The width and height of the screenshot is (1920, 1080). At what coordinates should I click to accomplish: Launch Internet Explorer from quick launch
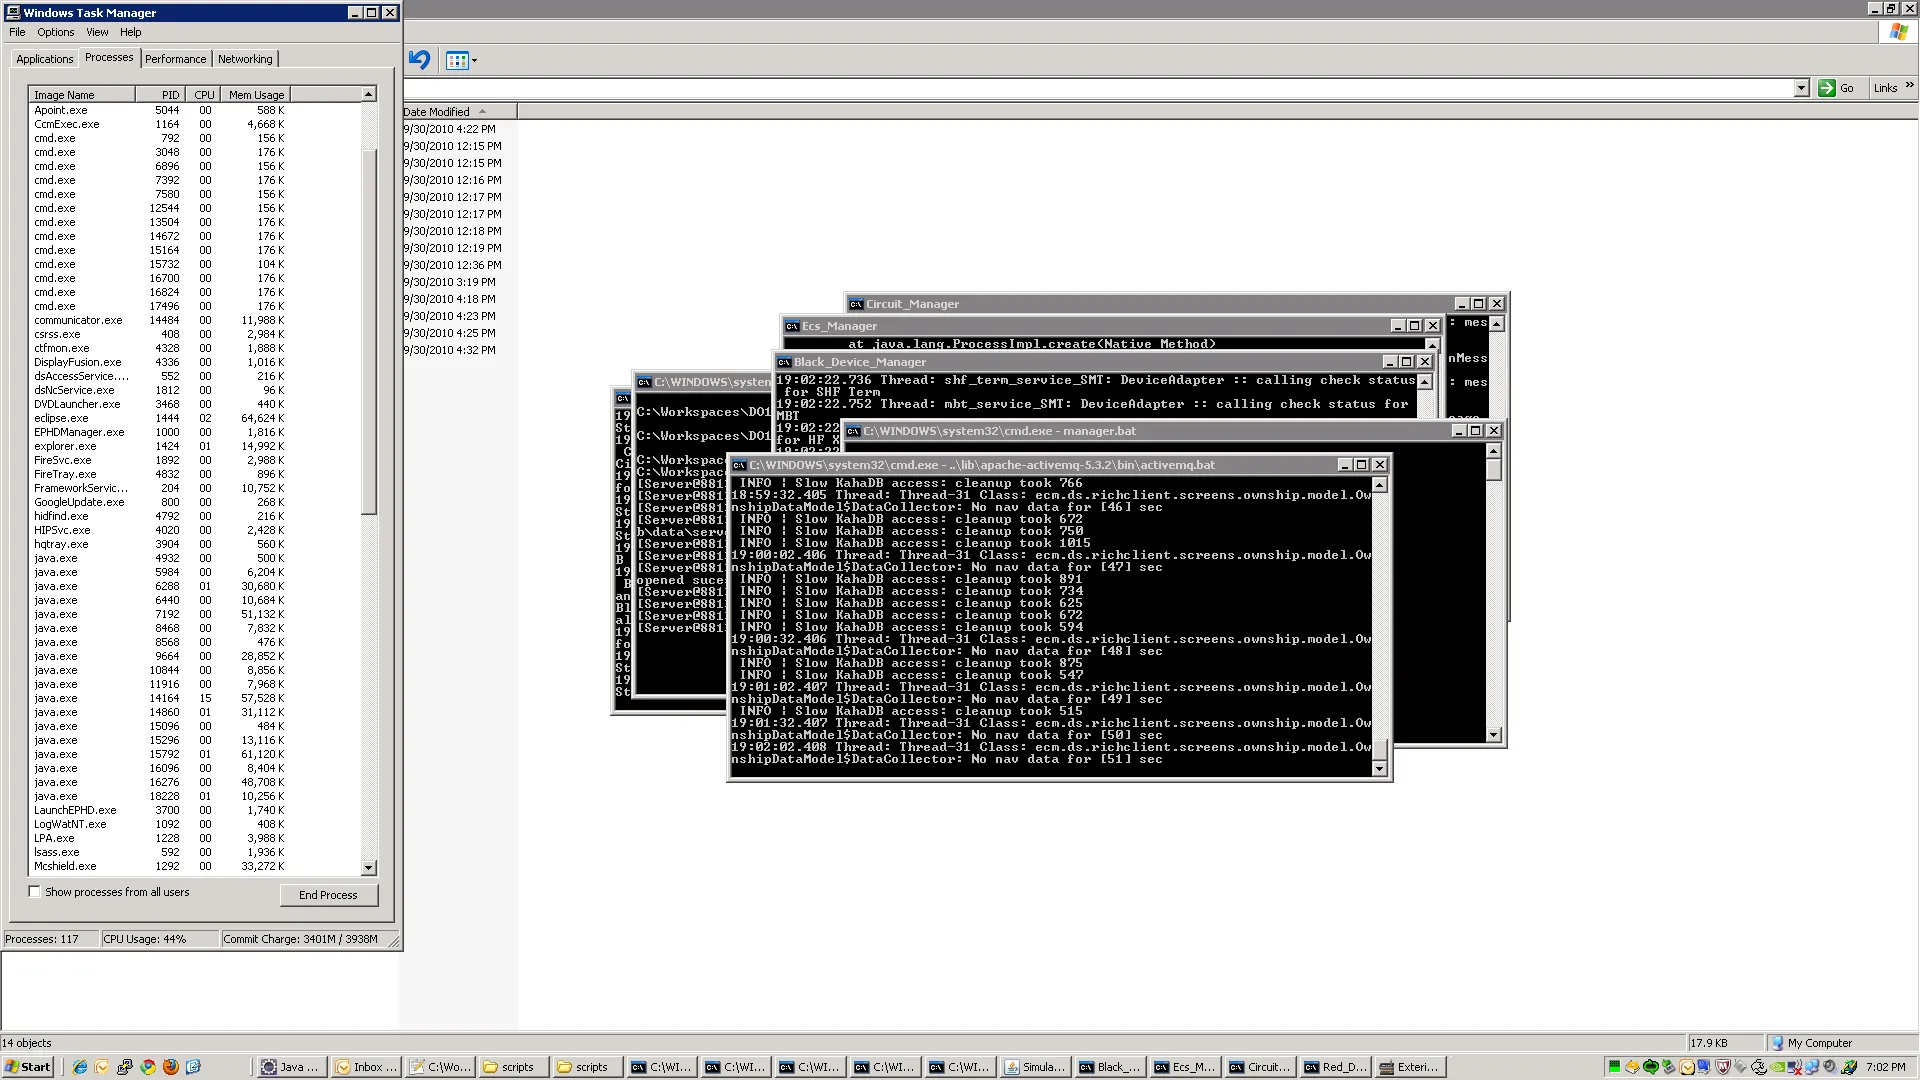pos(80,1067)
